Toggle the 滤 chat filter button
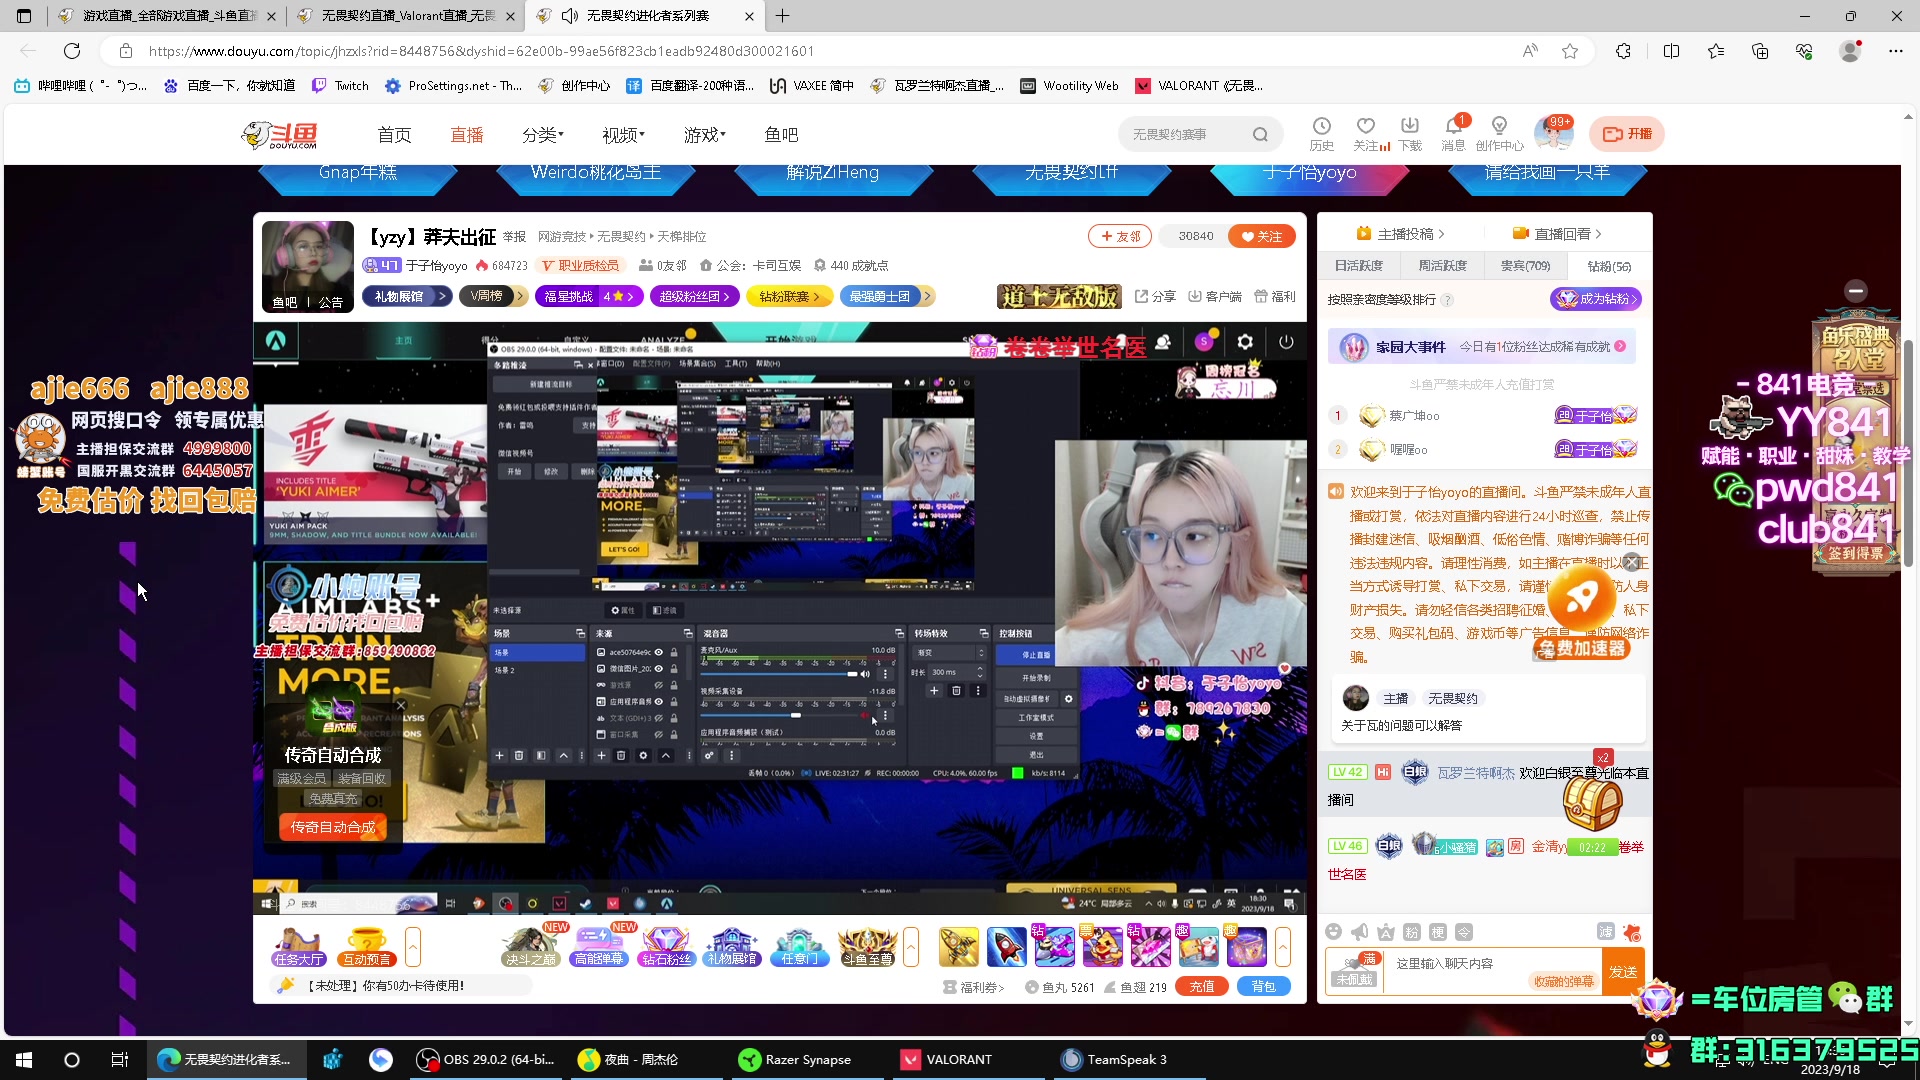This screenshot has height=1080, width=1920. pyautogui.click(x=1605, y=932)
